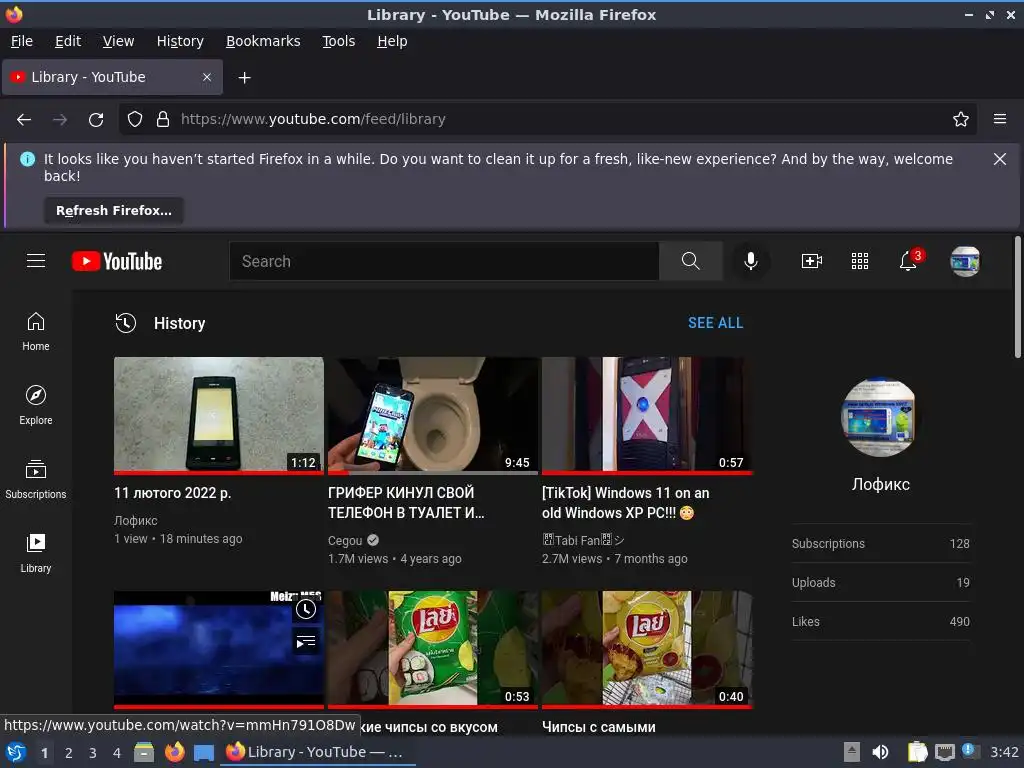Open the Edit menu
1024x768 pixels.
pos(68,41)
